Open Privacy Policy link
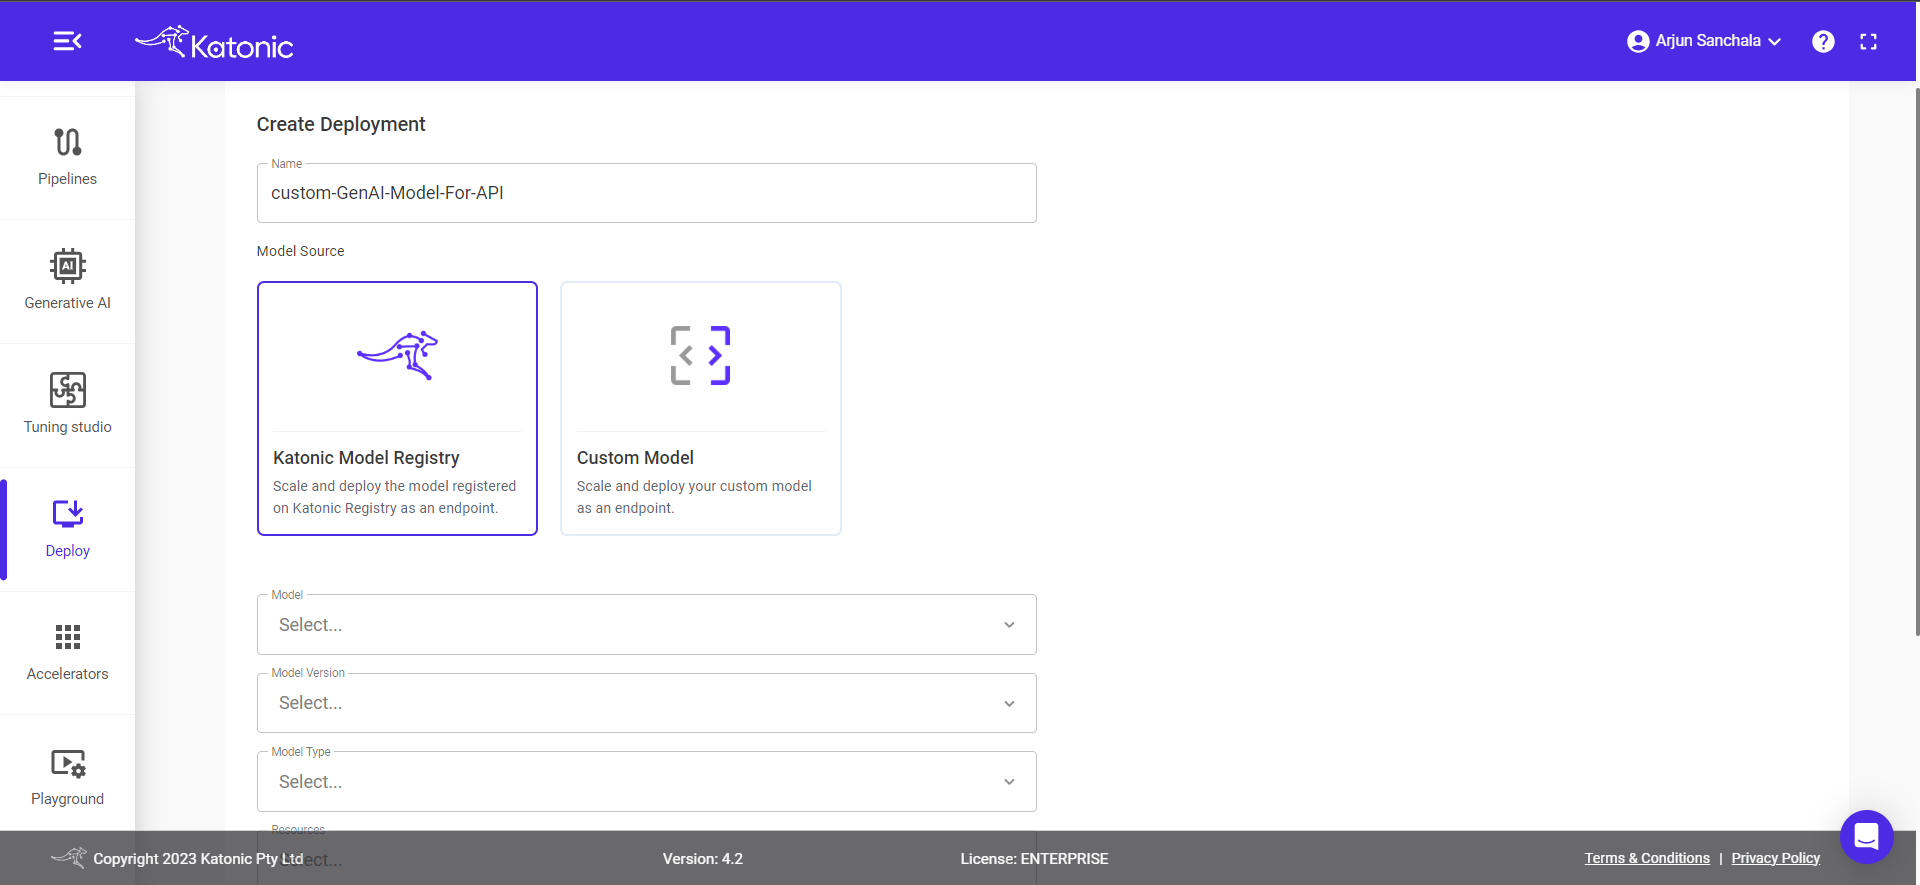This screenshot has width=1920, height=885. [1775, 858]
